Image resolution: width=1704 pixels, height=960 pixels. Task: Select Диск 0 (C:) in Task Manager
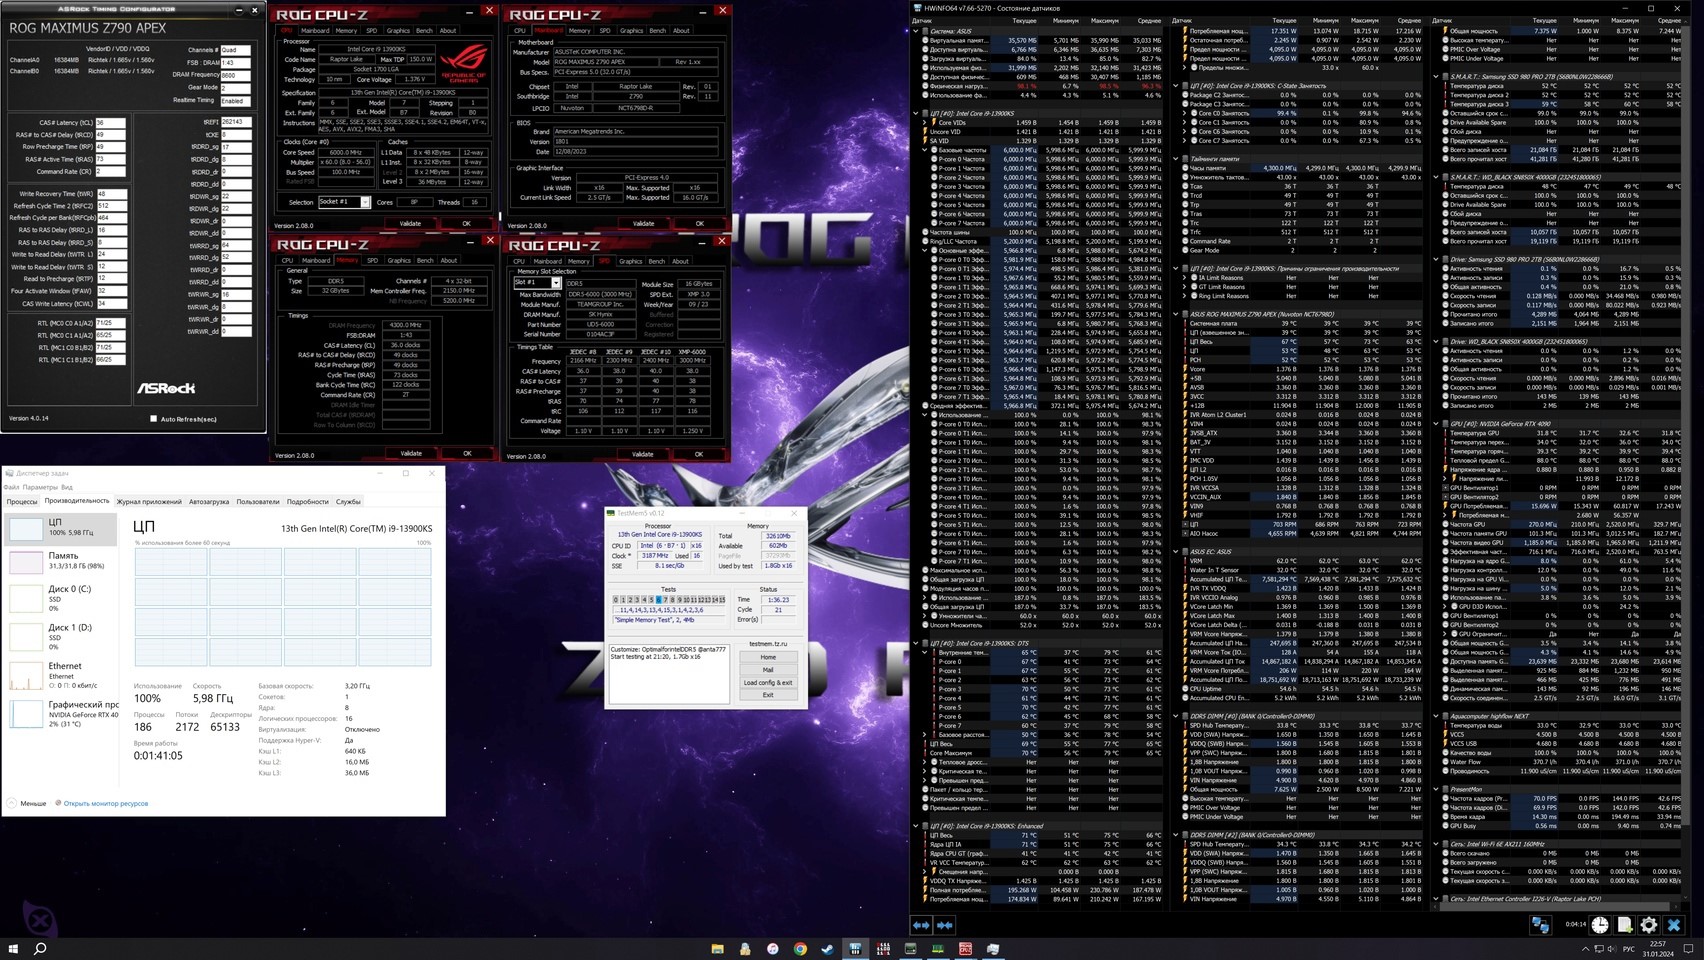[x=60, y=598]
